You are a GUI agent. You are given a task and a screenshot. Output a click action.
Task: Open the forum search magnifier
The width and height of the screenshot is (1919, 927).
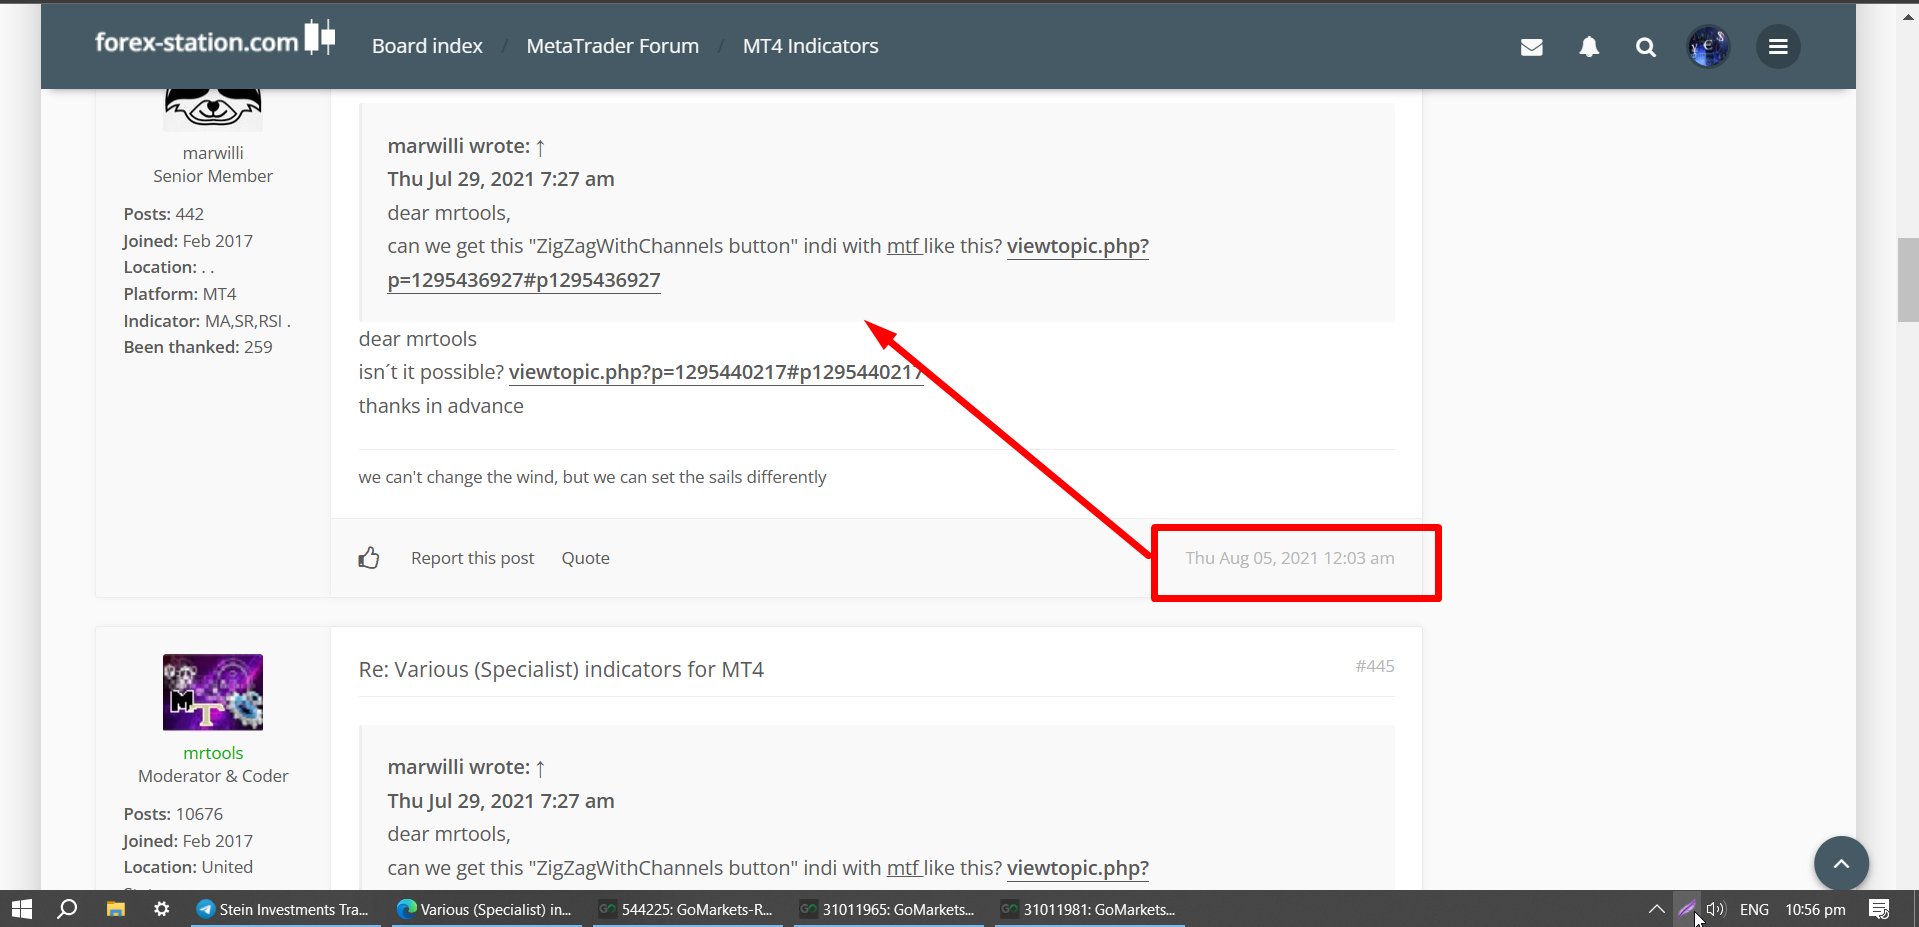click(1645, 47)
